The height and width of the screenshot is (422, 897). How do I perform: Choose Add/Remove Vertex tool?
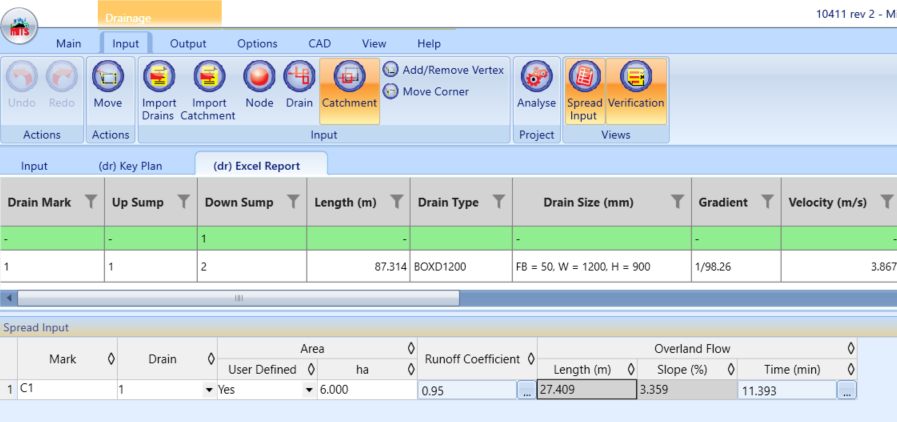coord(444,70)
